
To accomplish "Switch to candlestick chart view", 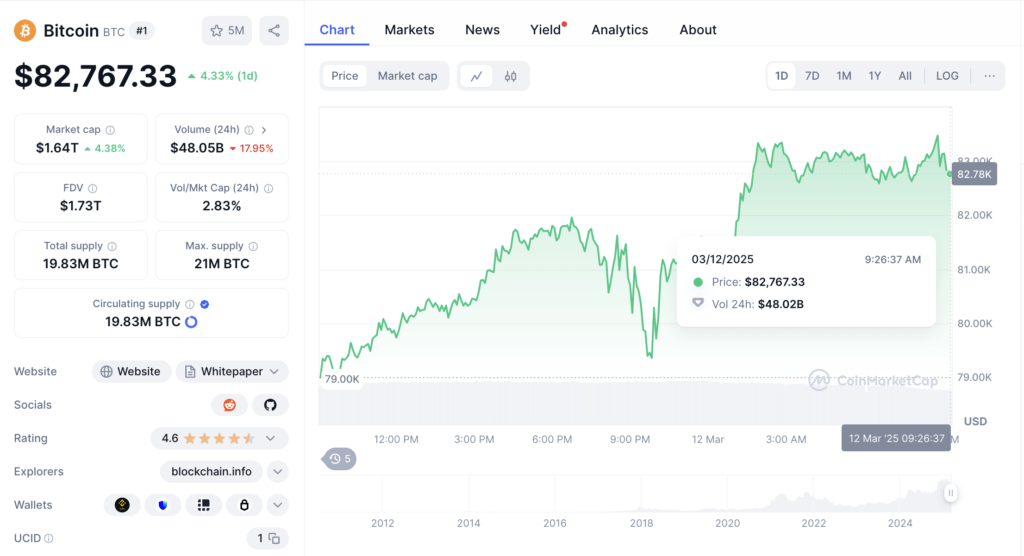I will [x=511, y=76].
